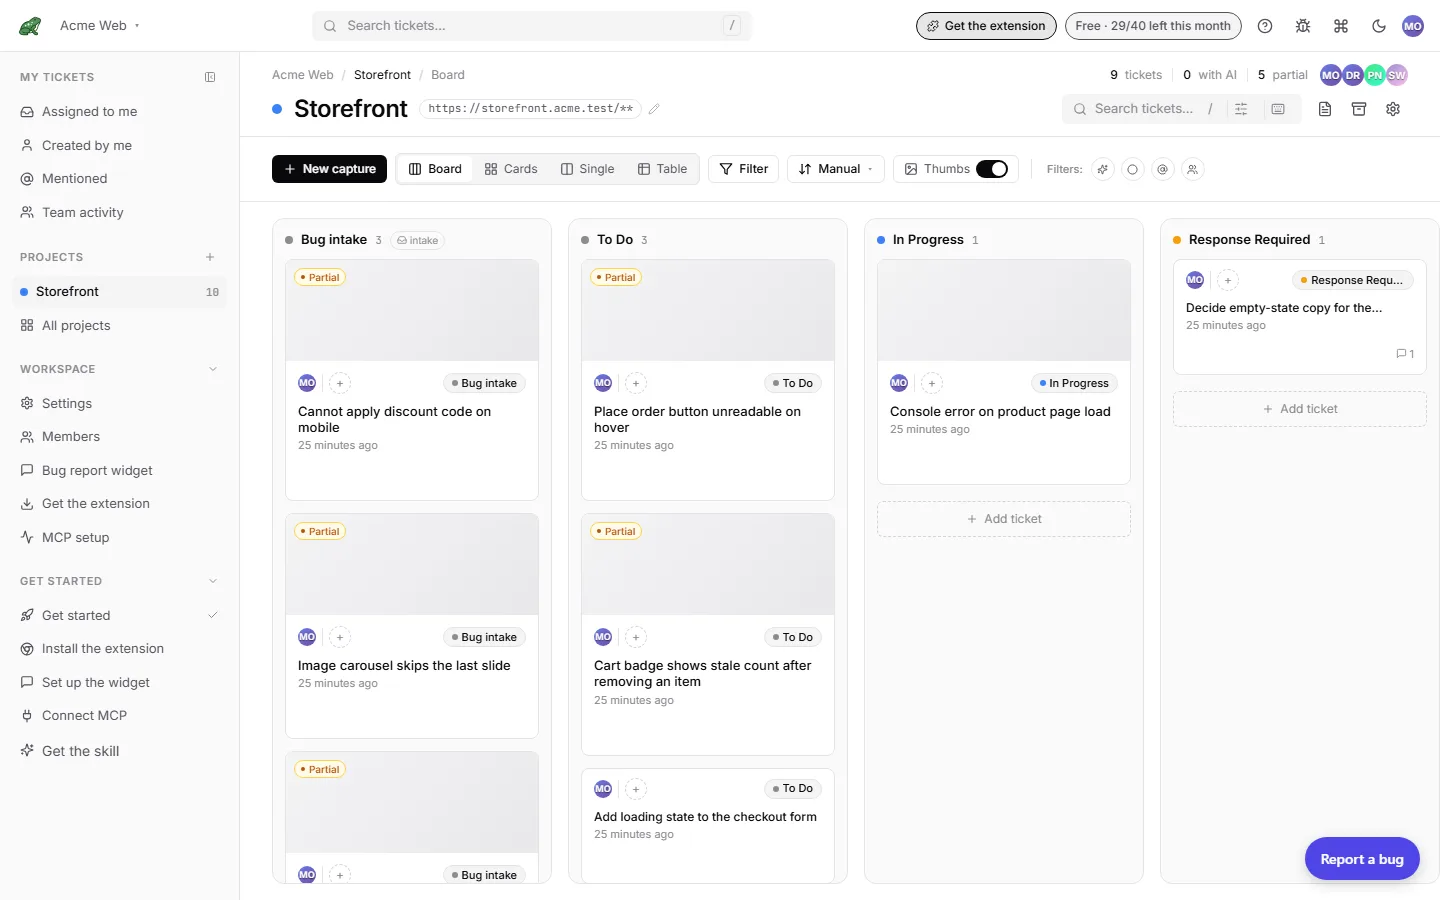This screenshot has width=1440, height=900.
Task: Click Get the extension button in header
Action: coord(986,26)
